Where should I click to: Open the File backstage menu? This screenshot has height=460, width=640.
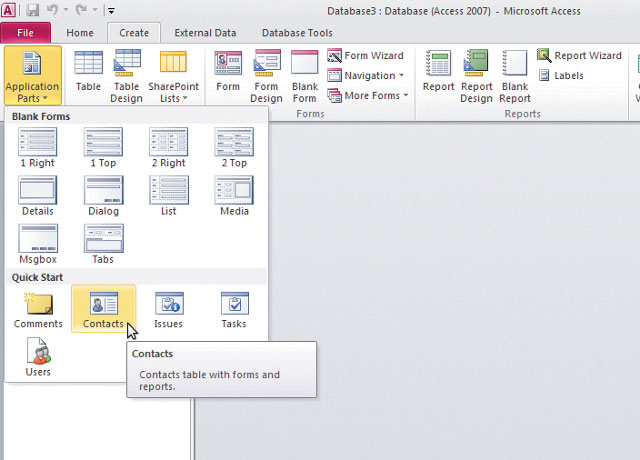point(27,33)
